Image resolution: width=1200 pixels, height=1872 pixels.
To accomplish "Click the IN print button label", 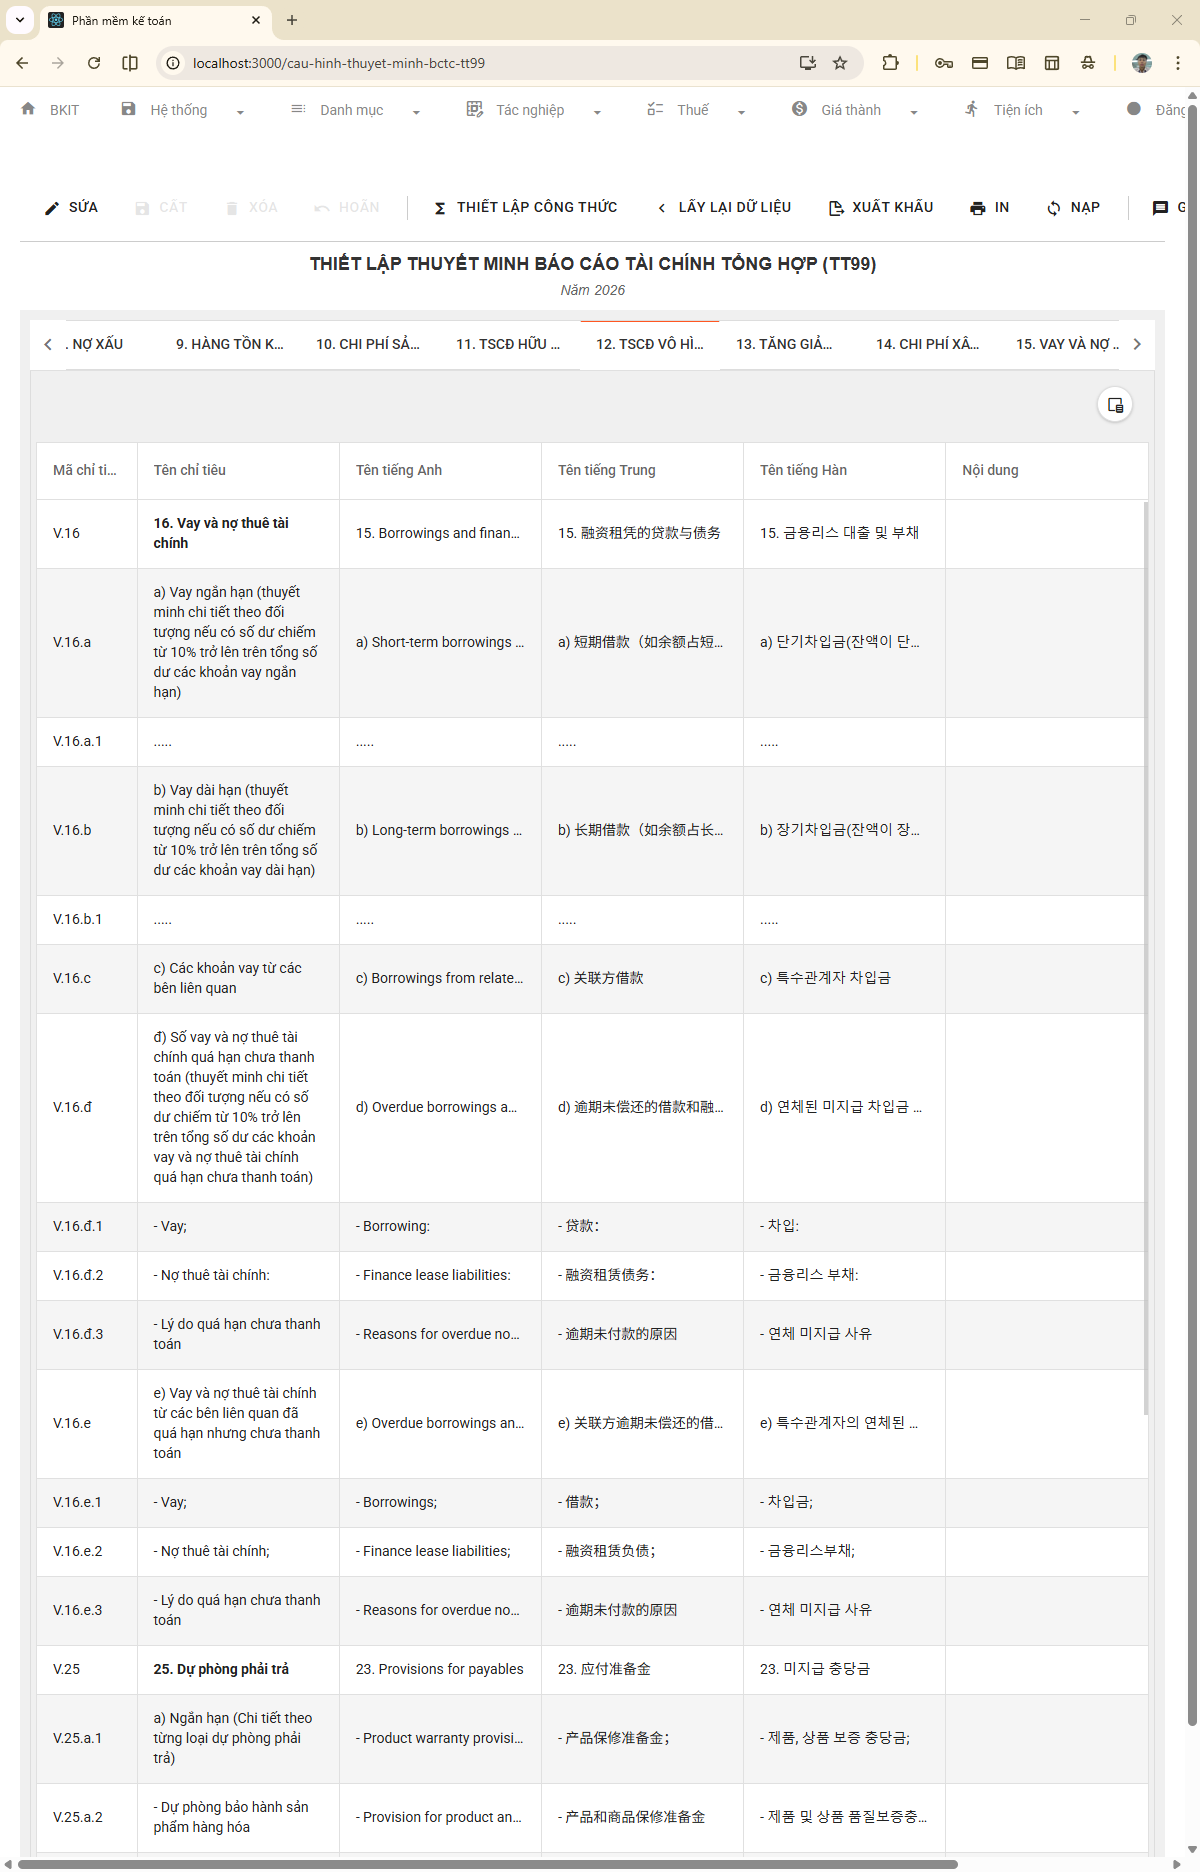I will [x=1002, y=207].
